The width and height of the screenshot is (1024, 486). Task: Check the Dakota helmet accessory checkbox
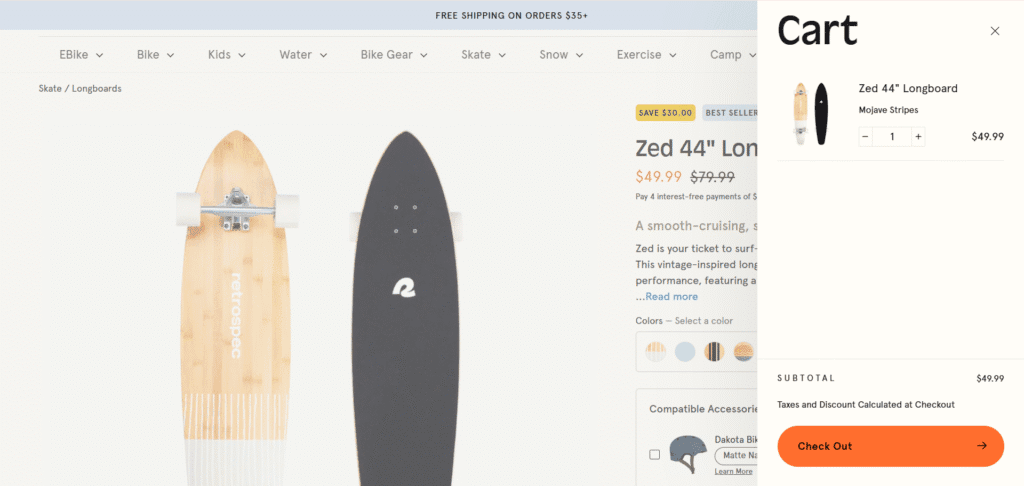(654, 454)
